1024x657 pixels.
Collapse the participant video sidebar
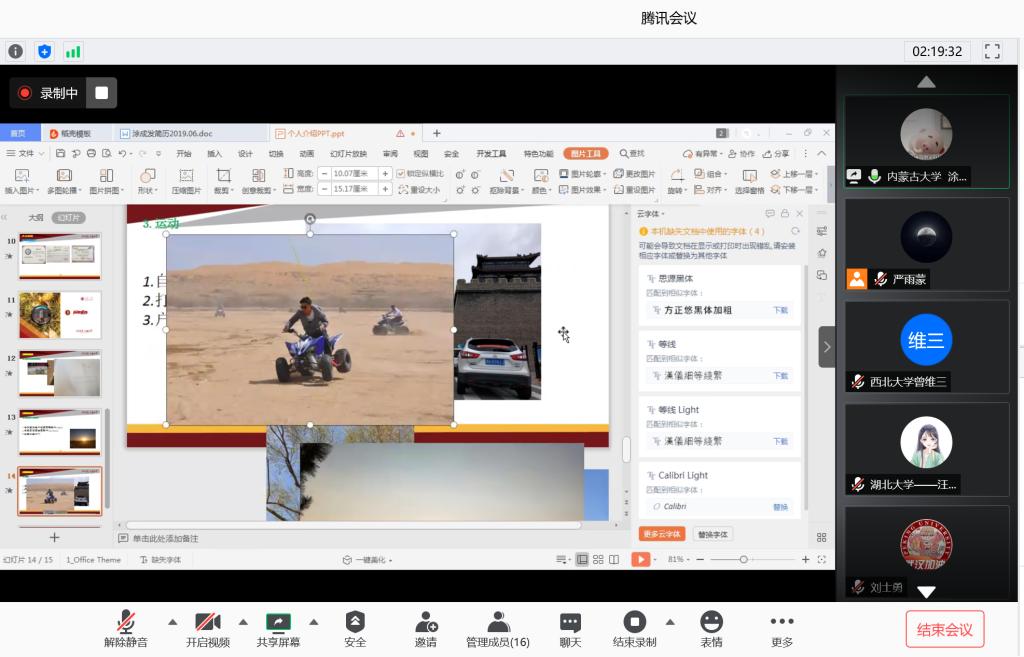point(827,347)
